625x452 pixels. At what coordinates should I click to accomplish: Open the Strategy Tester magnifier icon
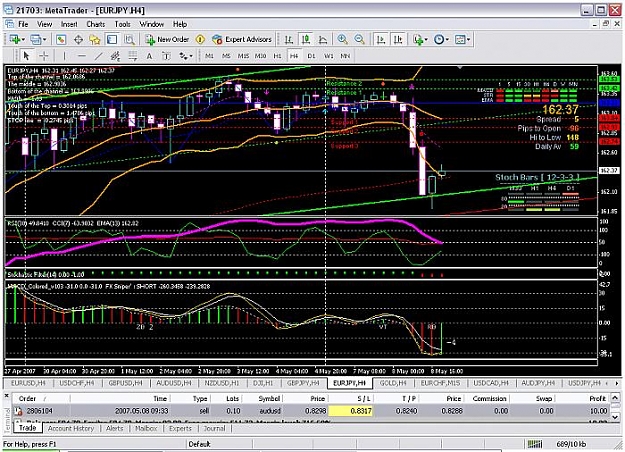[129, 39]
